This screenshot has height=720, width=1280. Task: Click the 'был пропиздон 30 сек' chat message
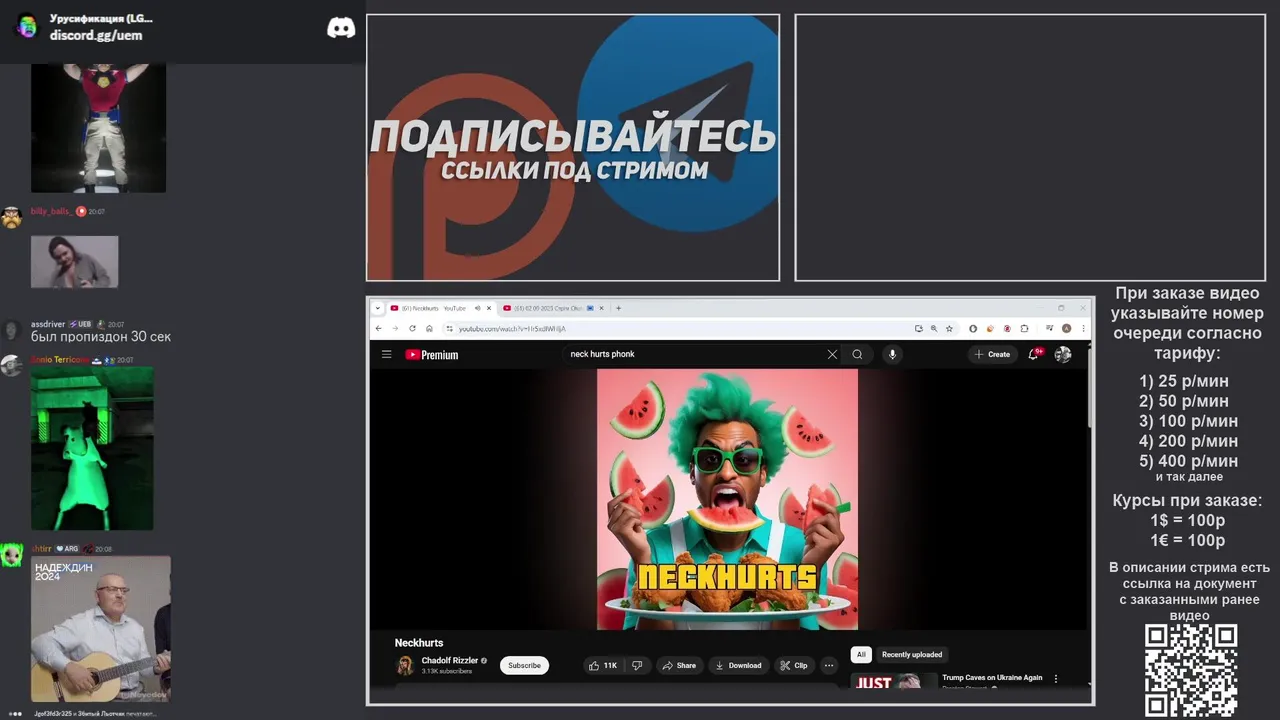tap(101, 337)
